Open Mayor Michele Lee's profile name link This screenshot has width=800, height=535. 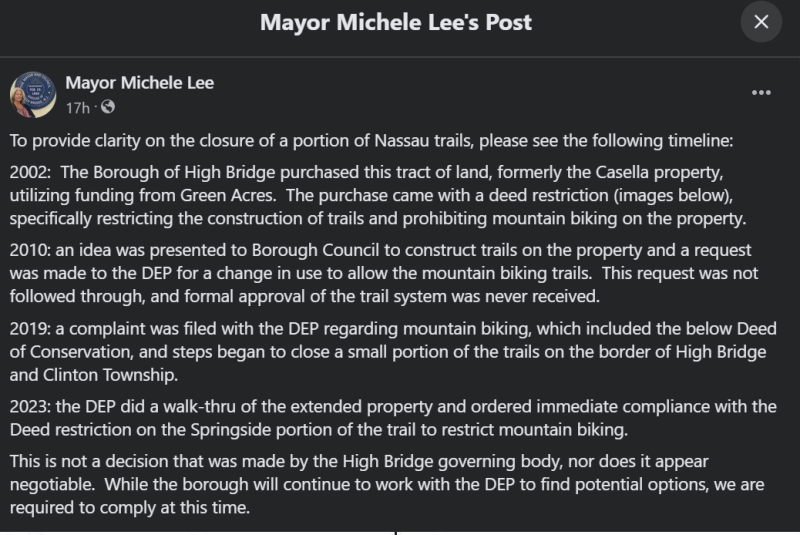pos(139,83)
